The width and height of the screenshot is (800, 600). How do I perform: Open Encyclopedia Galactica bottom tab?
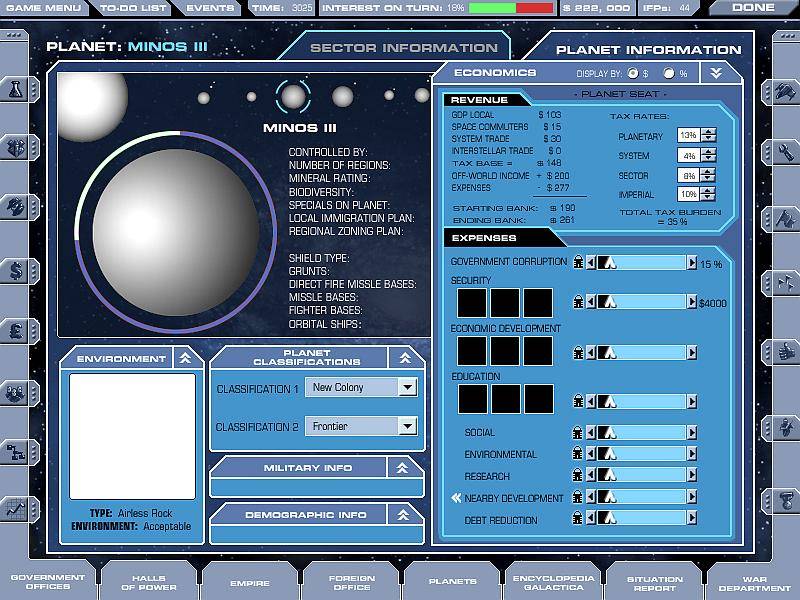tap(554, 583)
